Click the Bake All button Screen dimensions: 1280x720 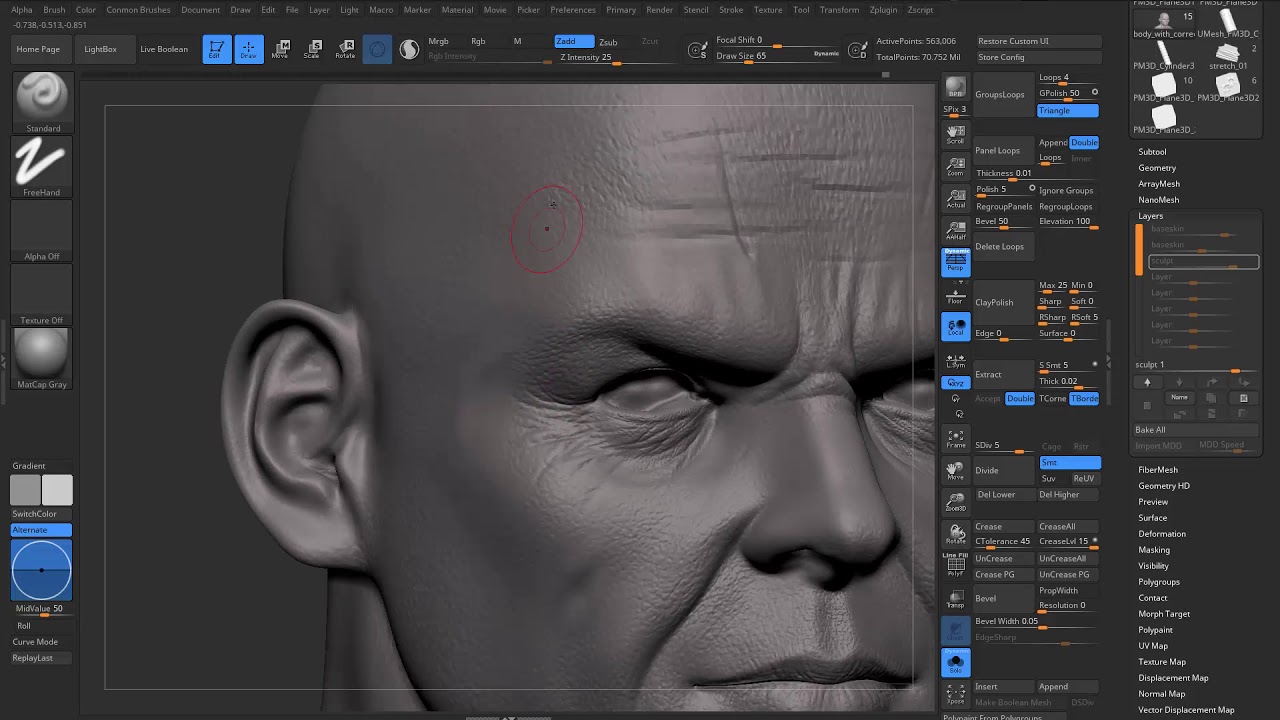coord(1196,430)
